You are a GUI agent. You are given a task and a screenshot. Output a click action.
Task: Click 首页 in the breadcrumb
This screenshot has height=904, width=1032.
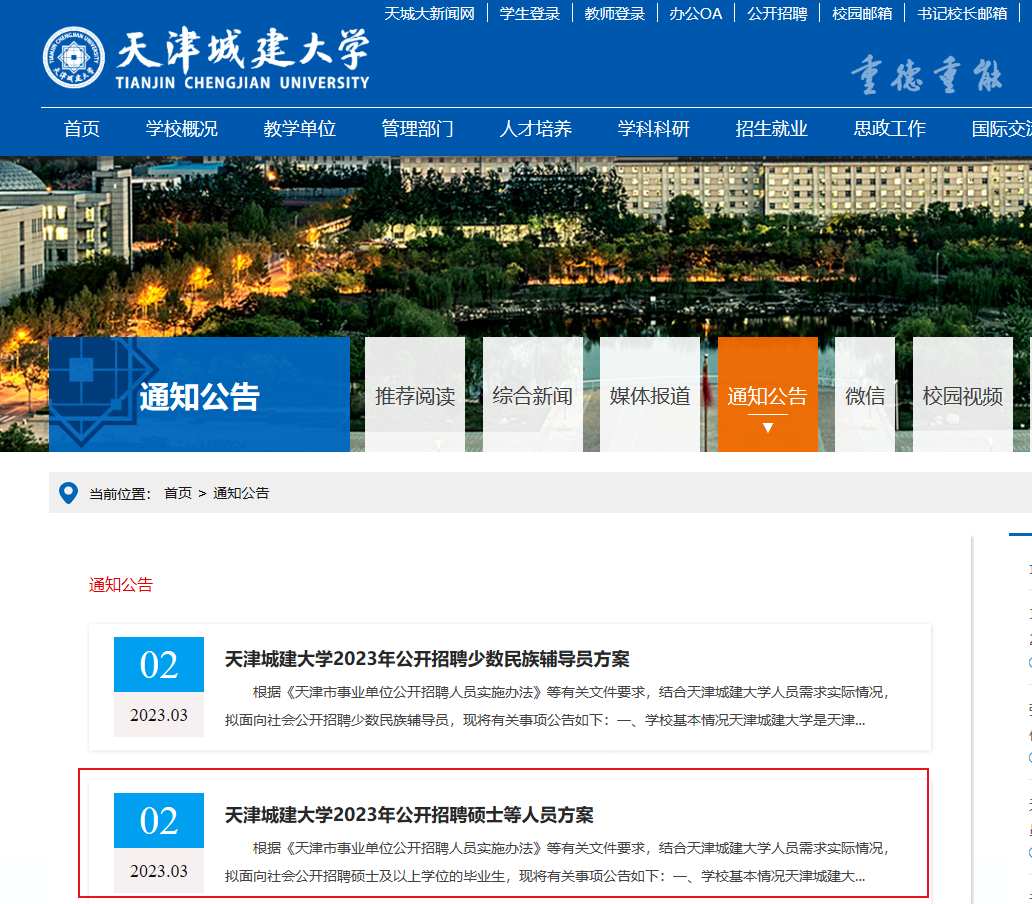coord(178,493)
